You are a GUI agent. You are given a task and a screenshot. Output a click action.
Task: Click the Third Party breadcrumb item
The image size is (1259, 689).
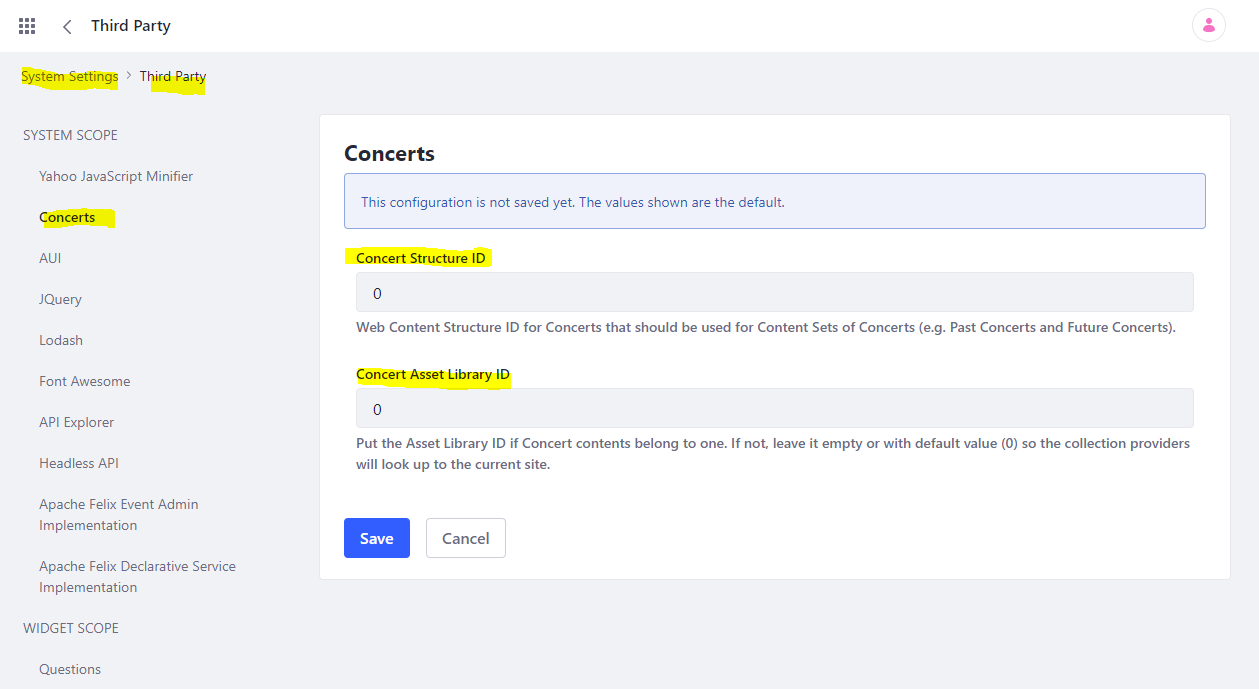(x=173, y=76)
